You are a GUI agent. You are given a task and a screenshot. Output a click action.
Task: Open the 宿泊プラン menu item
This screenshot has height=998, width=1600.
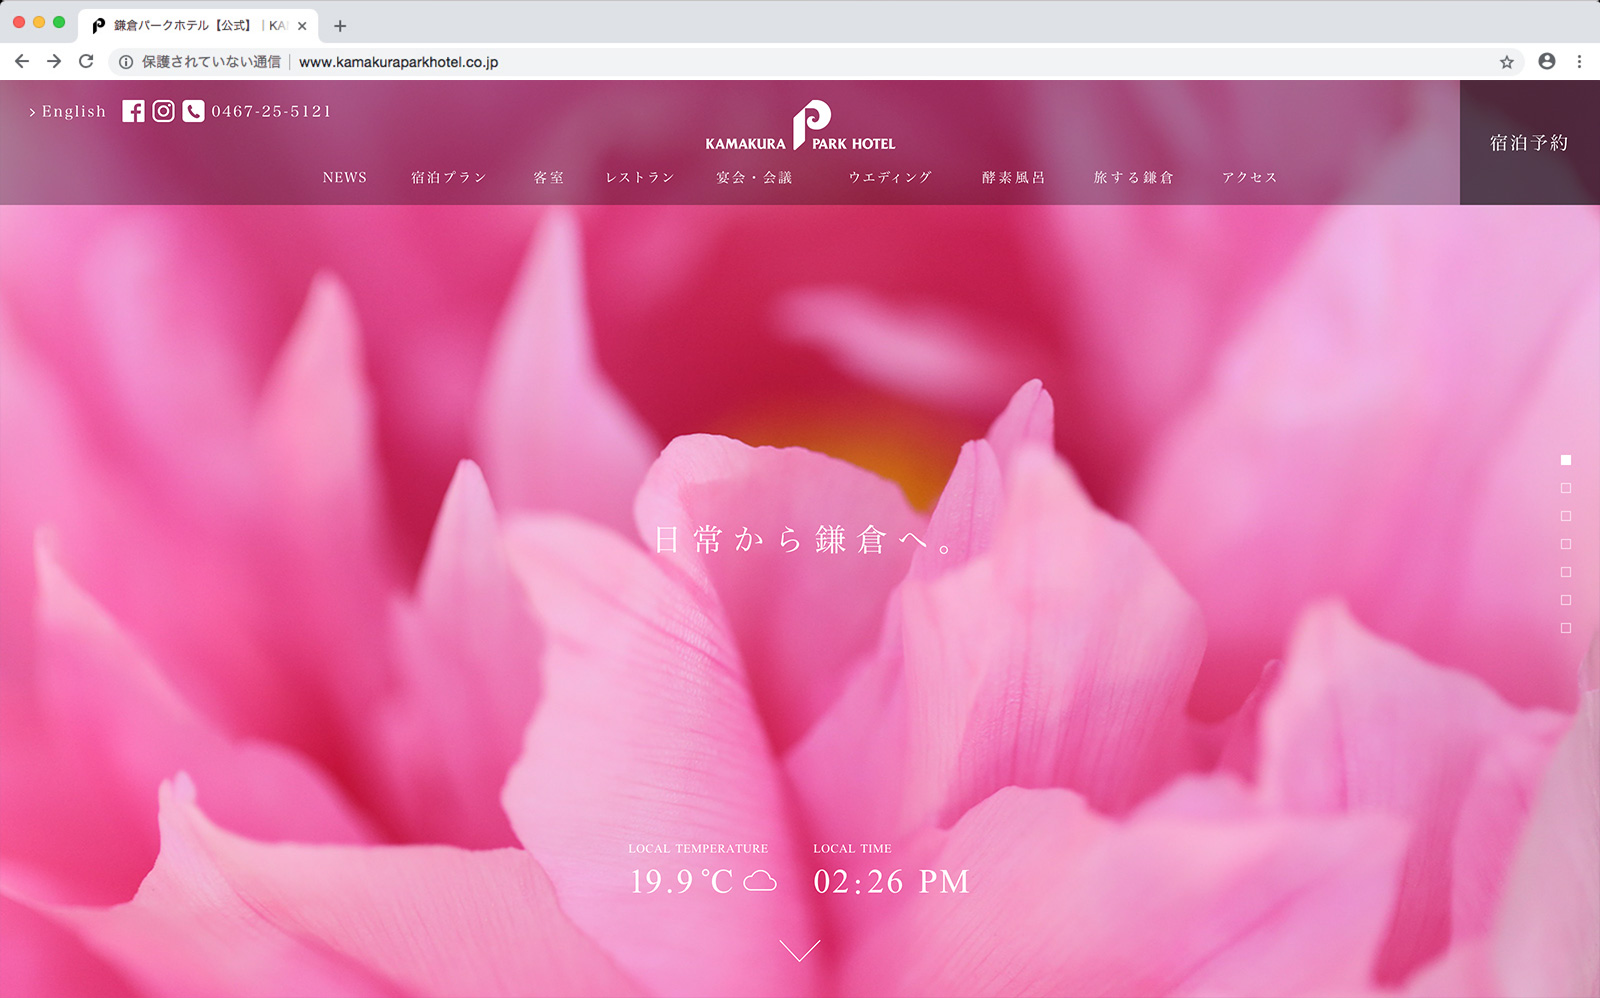(449, 177)
